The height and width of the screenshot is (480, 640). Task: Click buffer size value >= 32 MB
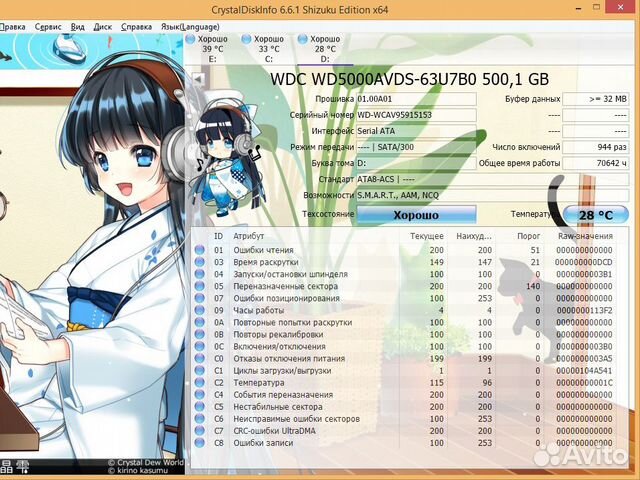[x=596, y=99]
